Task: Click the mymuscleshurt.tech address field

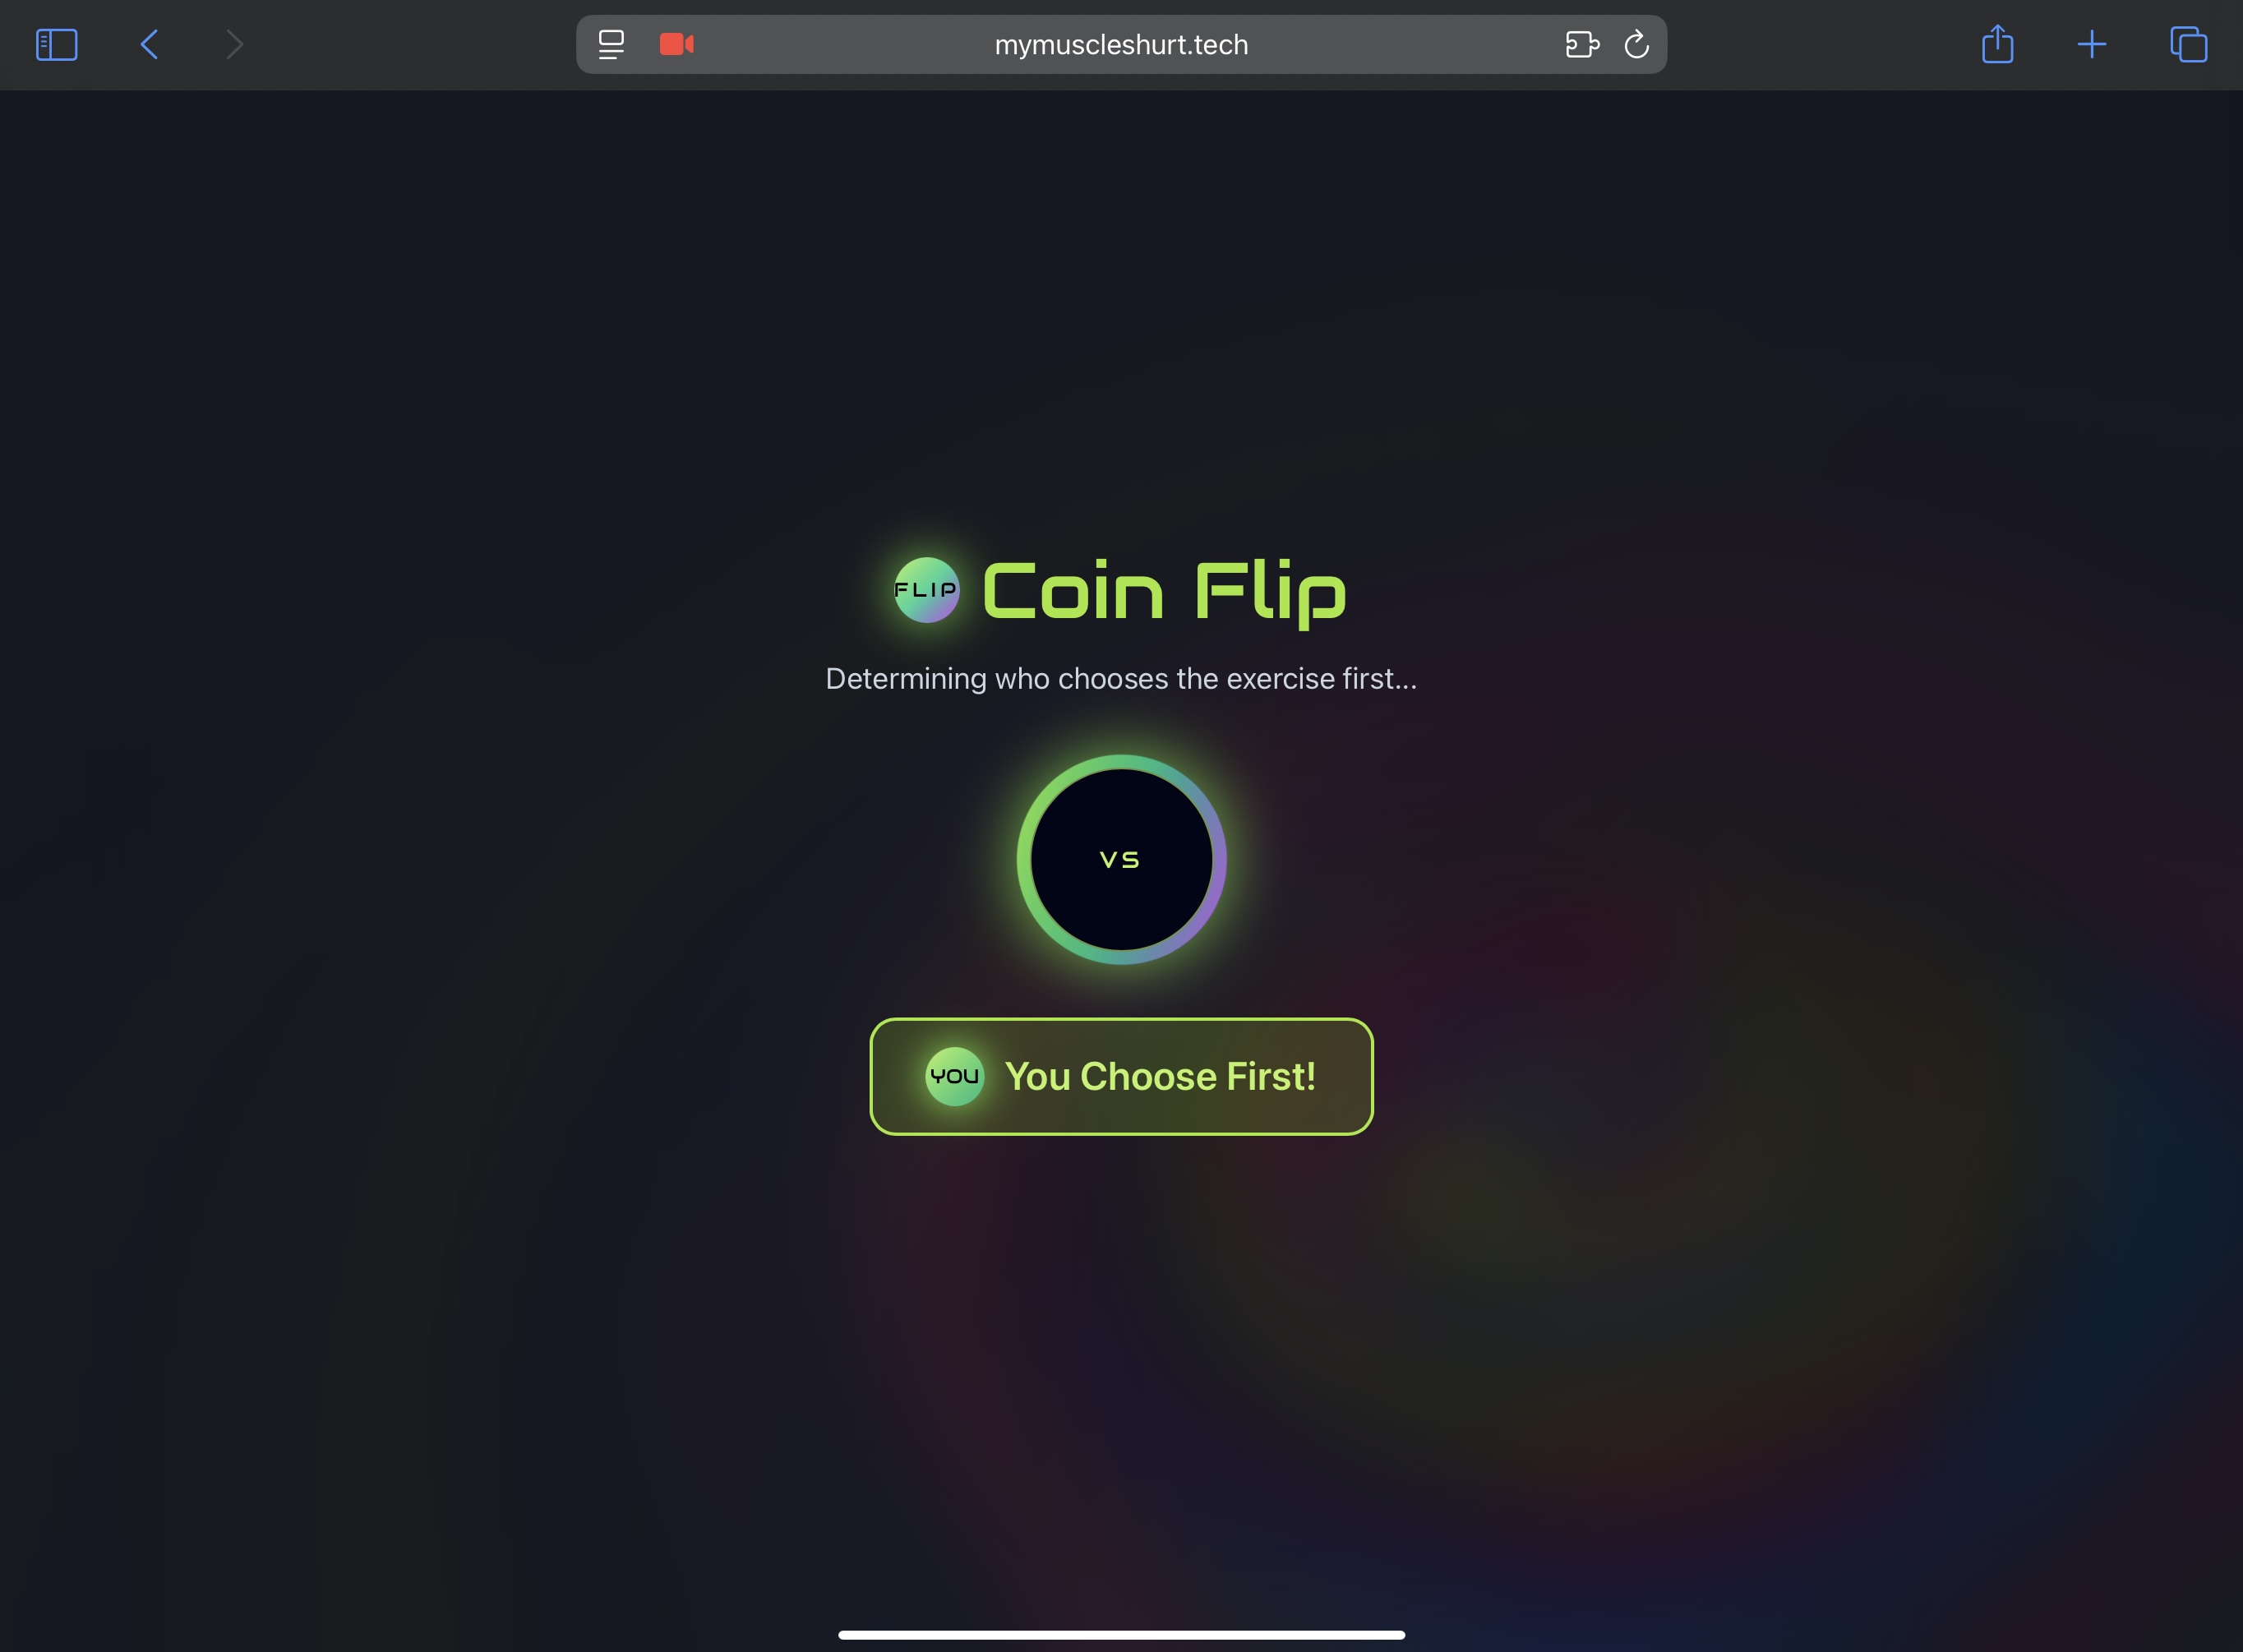Action: [x=1121, y=44]
